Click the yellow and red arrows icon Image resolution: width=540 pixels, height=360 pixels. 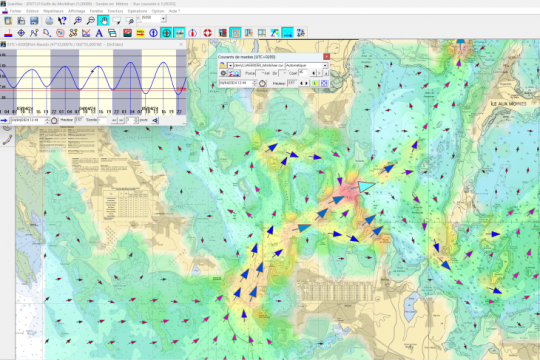[x=141, y=33]
